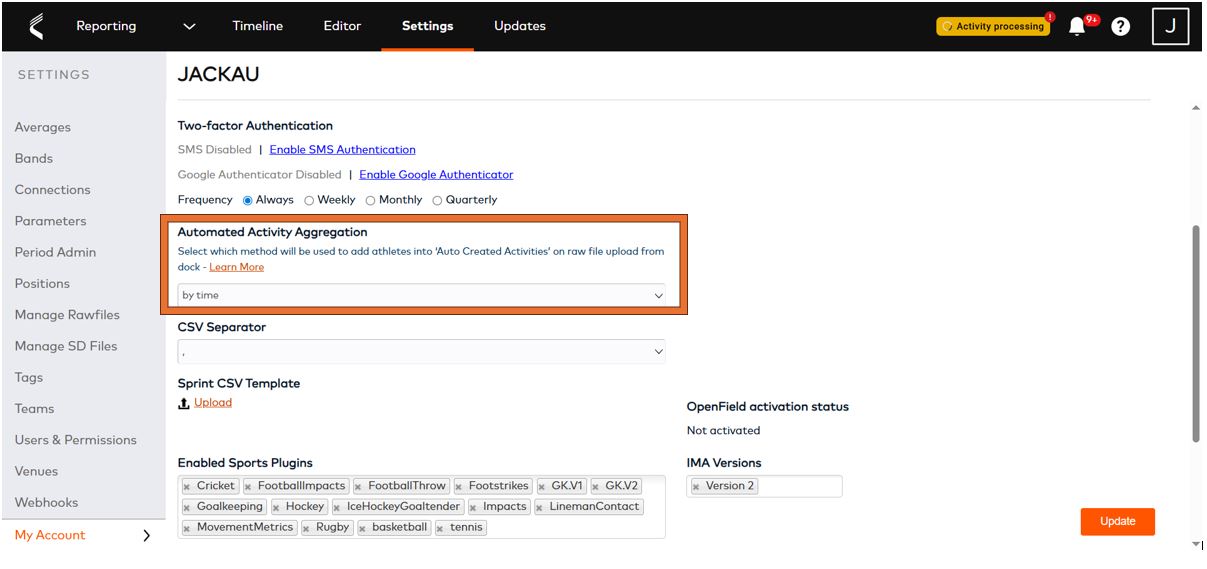Open Manage Rawfiles
This screenshot has height=569, width=1207.
click(x=67, y=314)
